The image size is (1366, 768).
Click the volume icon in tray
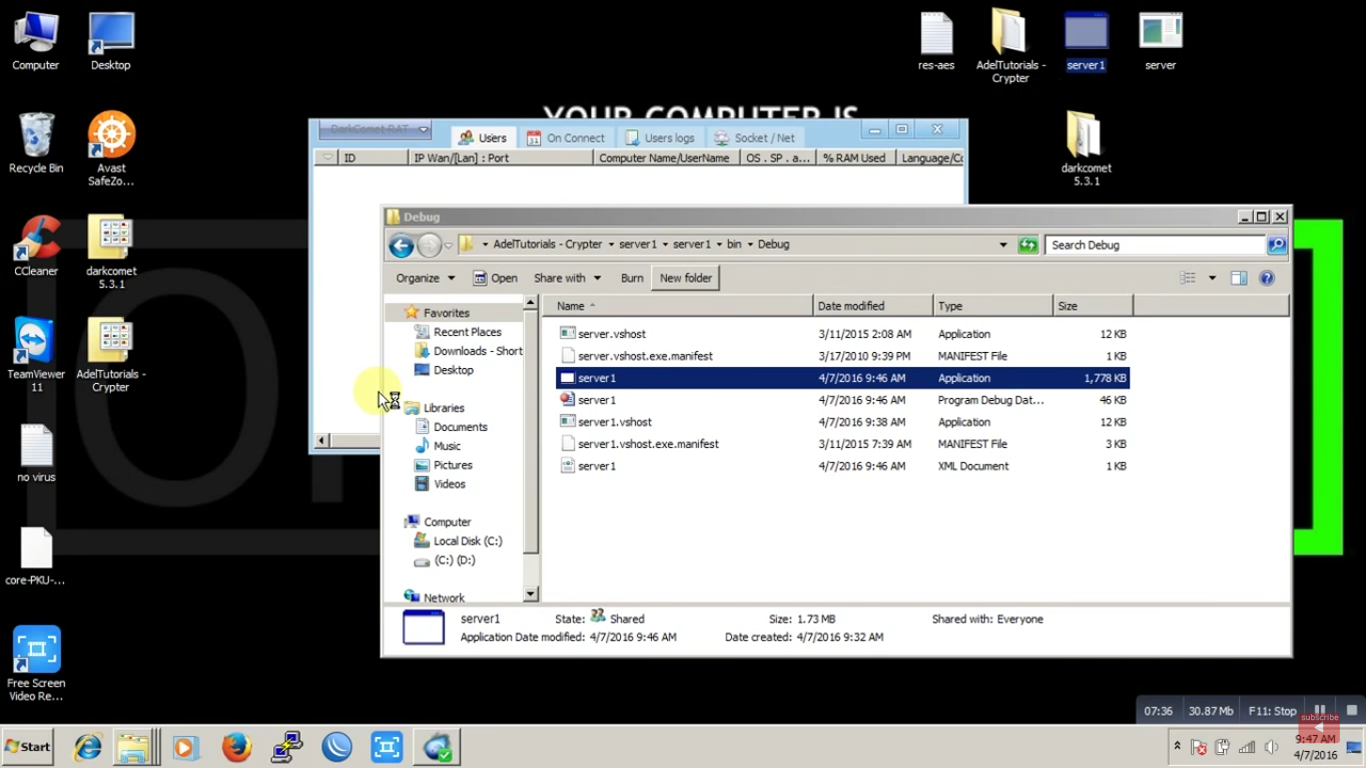1272,747
